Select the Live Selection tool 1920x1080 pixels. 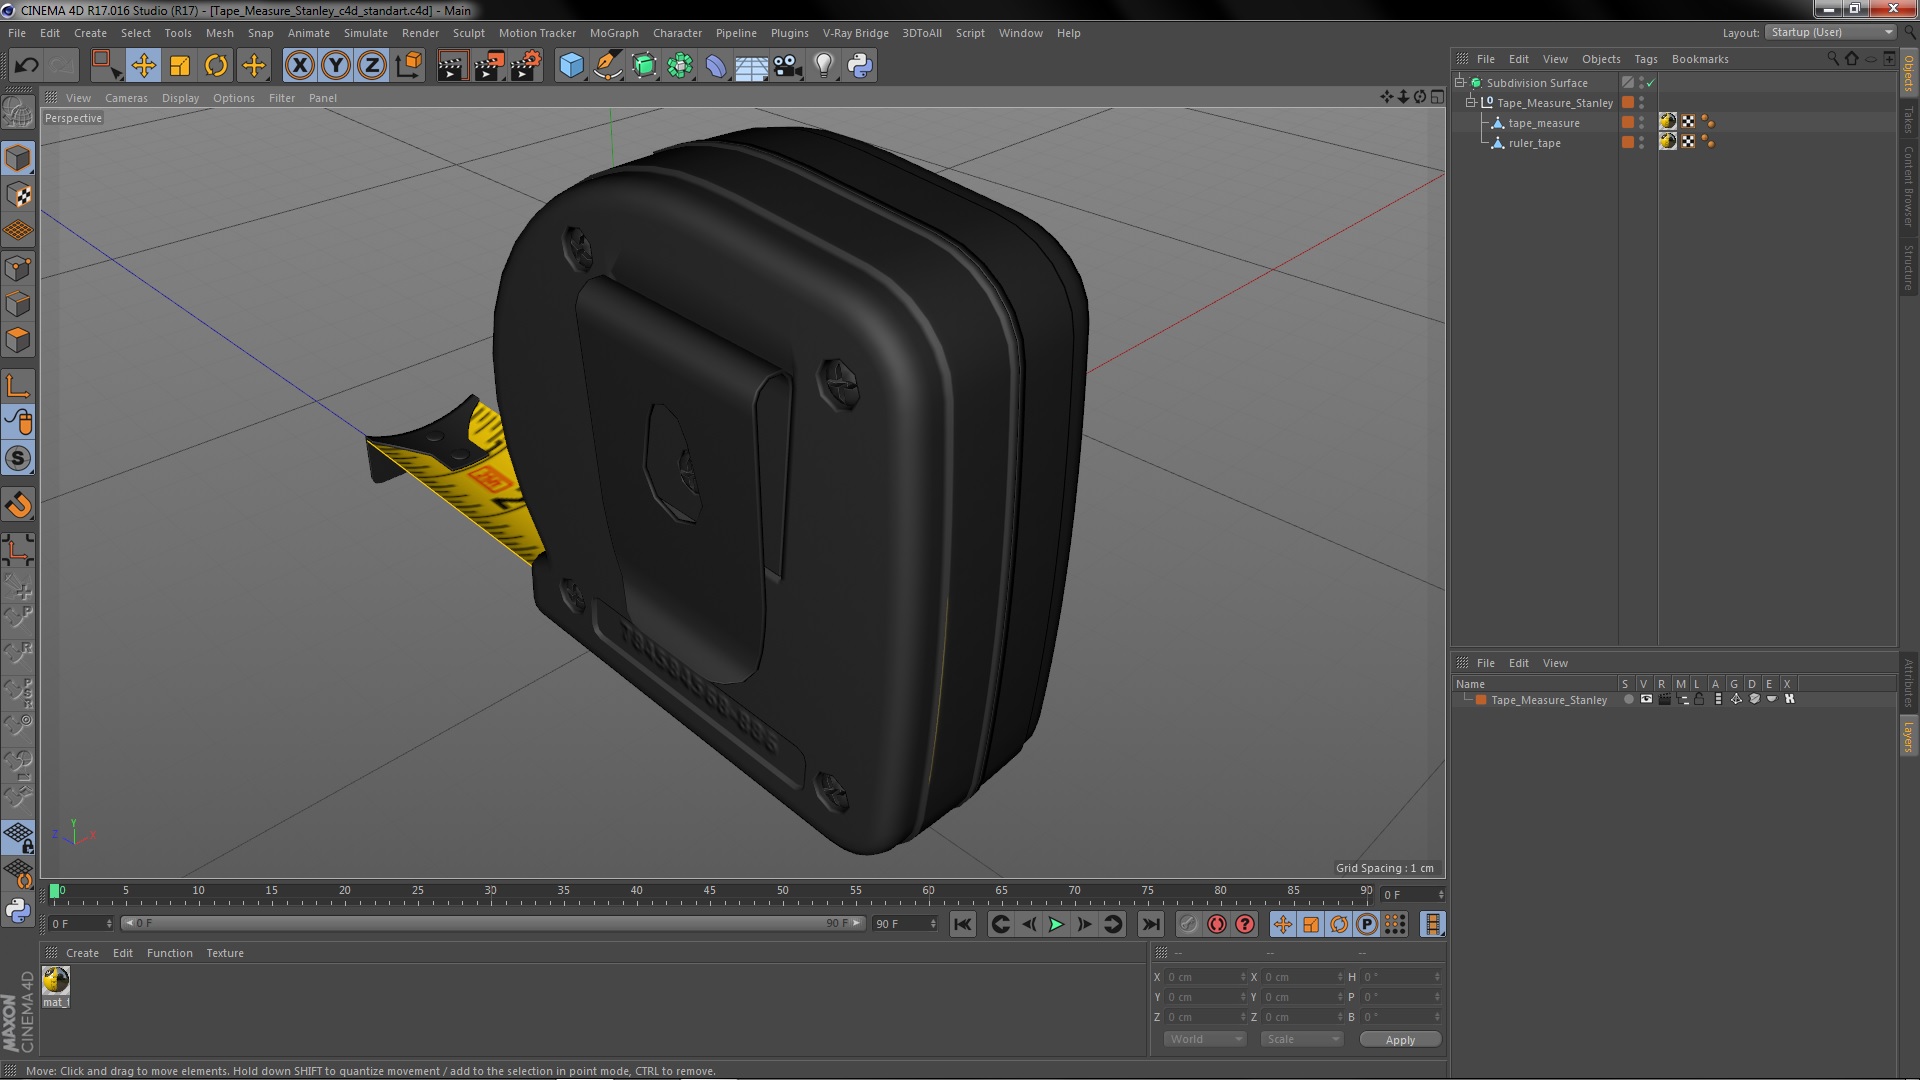(x=106, y=66)
